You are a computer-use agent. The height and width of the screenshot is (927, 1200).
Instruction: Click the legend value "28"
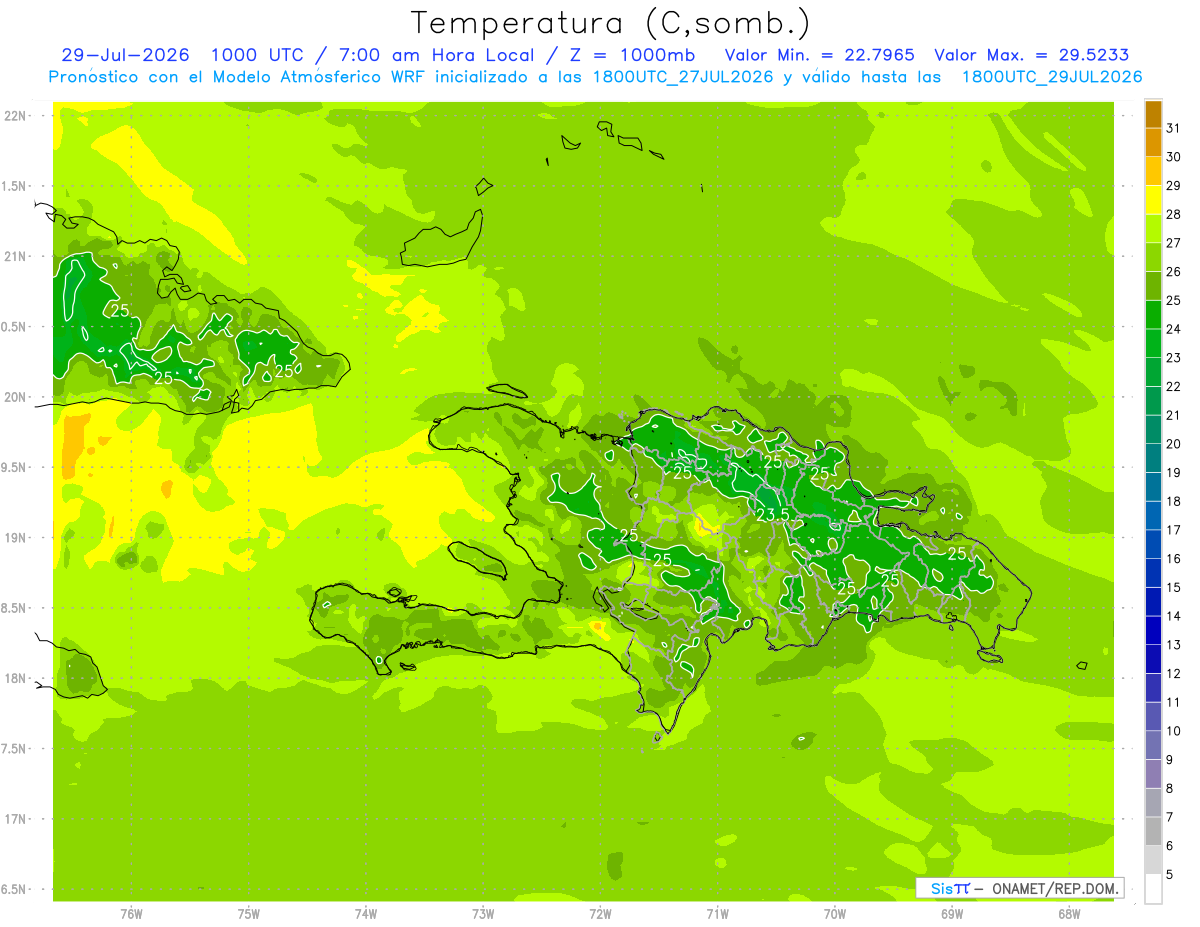[1173, 214]
